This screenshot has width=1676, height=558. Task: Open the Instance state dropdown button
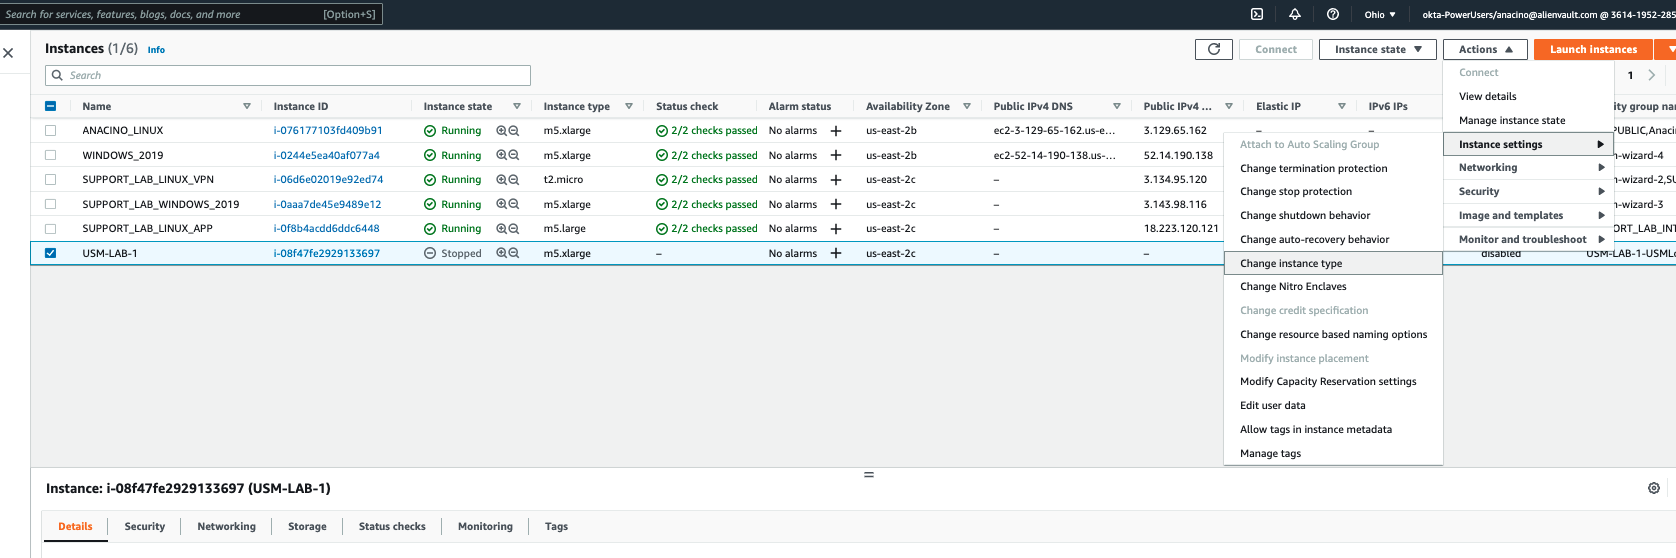pyautogui.click(x=1378, y=49)
